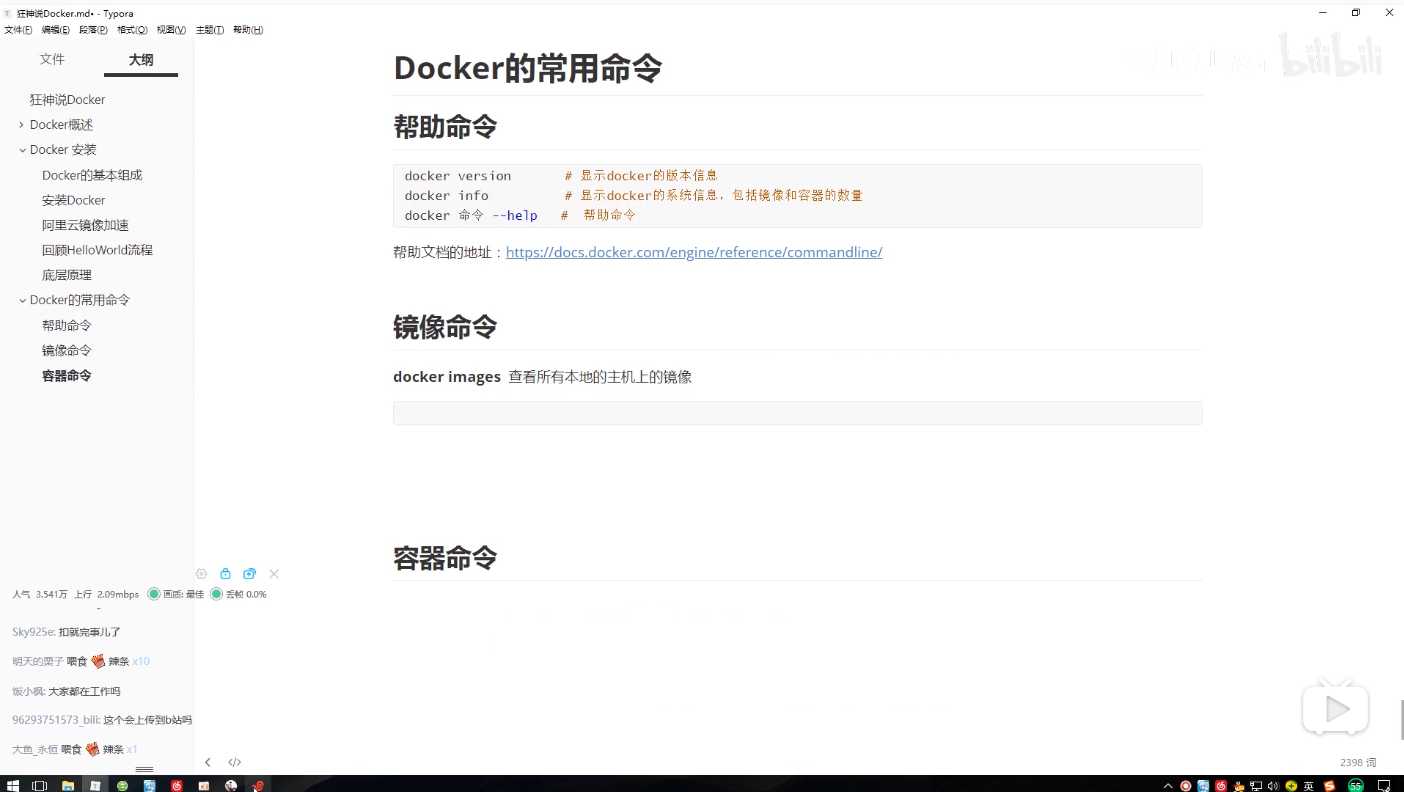1404x792 pixels.
Task: Open Task View on the taskbar
Action: click(39, 785)
